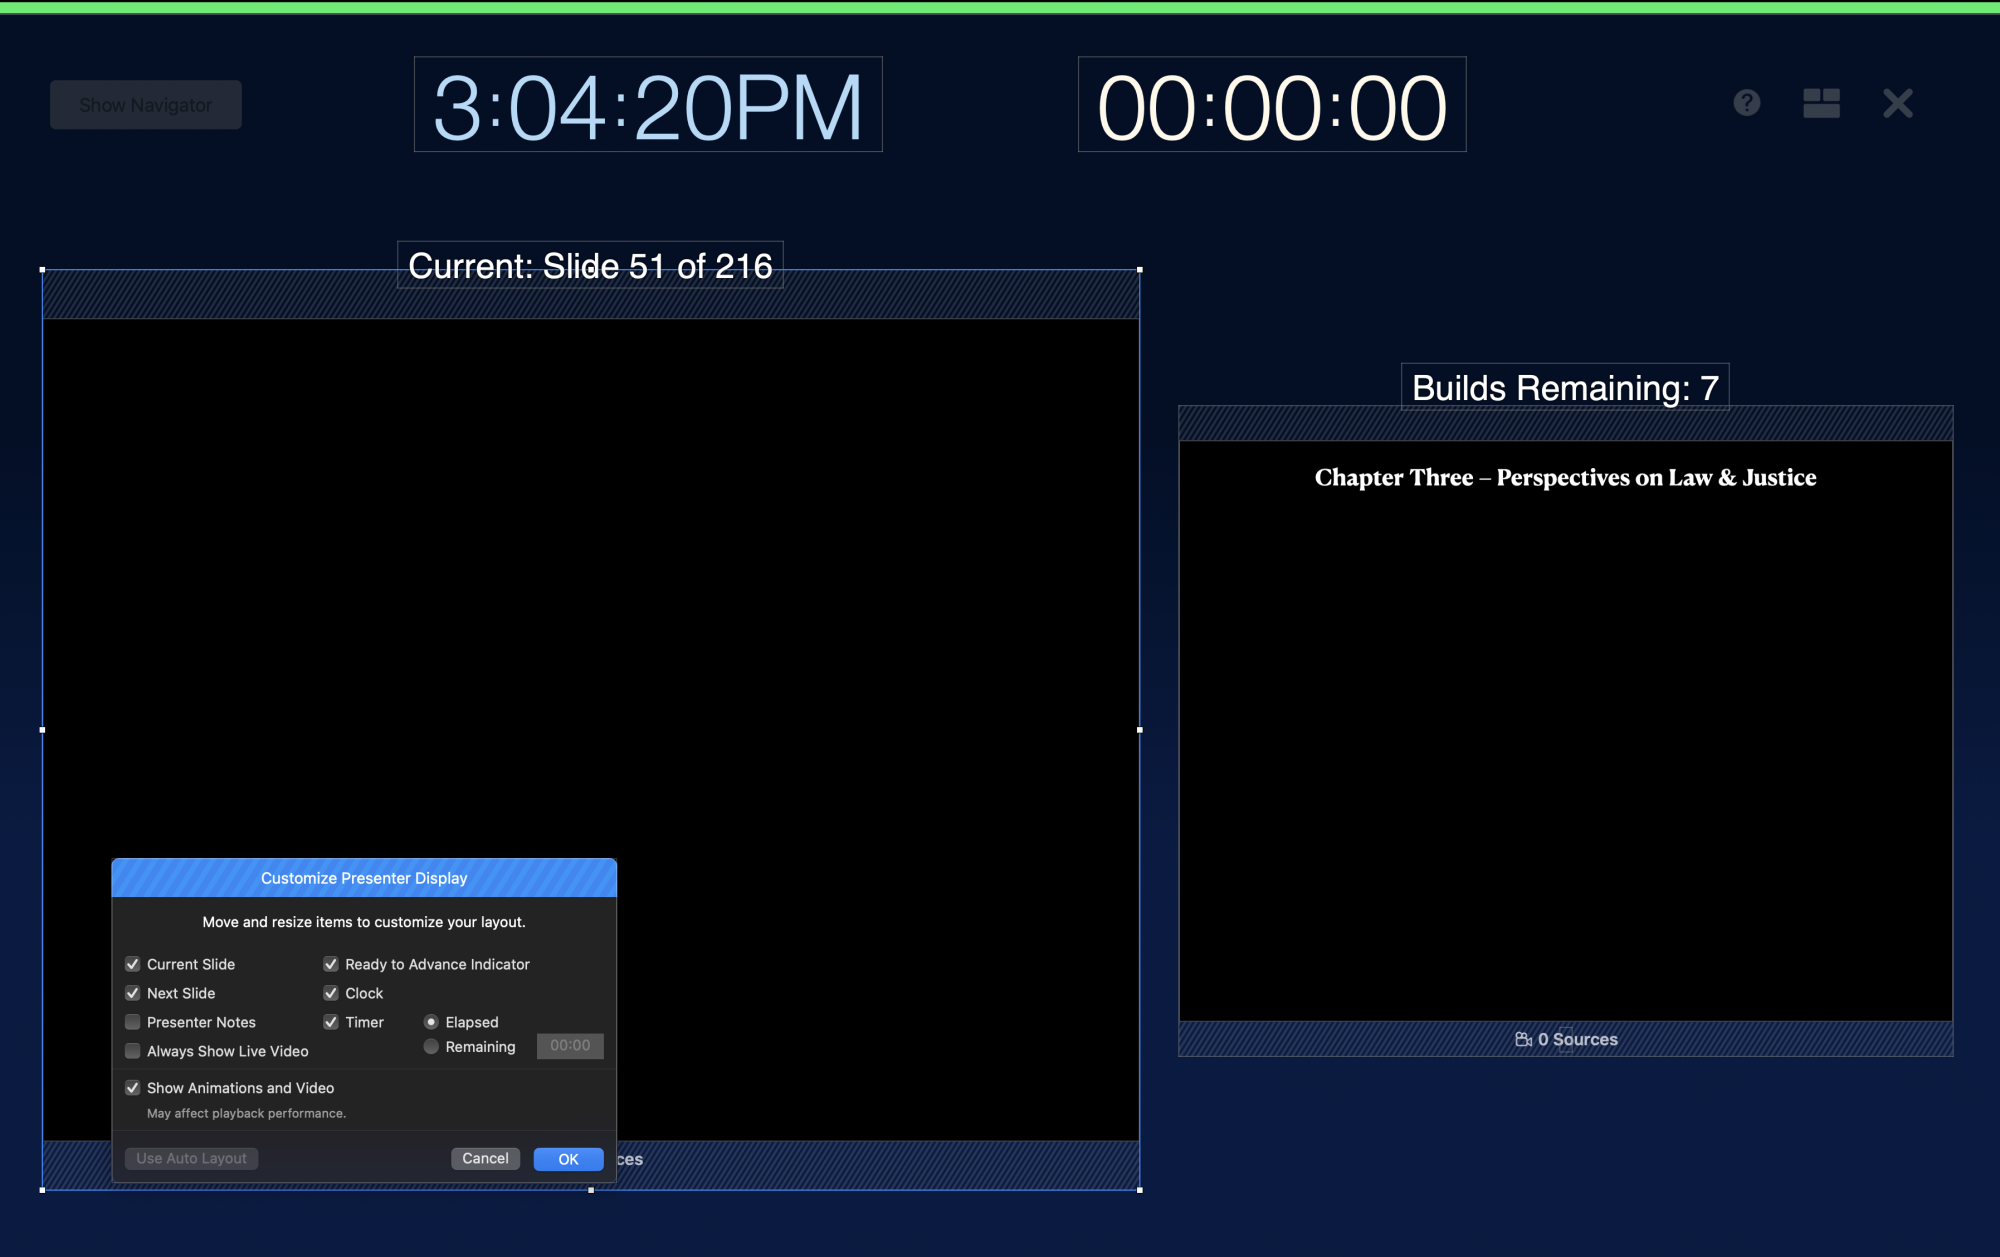Turn on Always Show Live Video
2000x1257 pixels.
pos(133,1051)
